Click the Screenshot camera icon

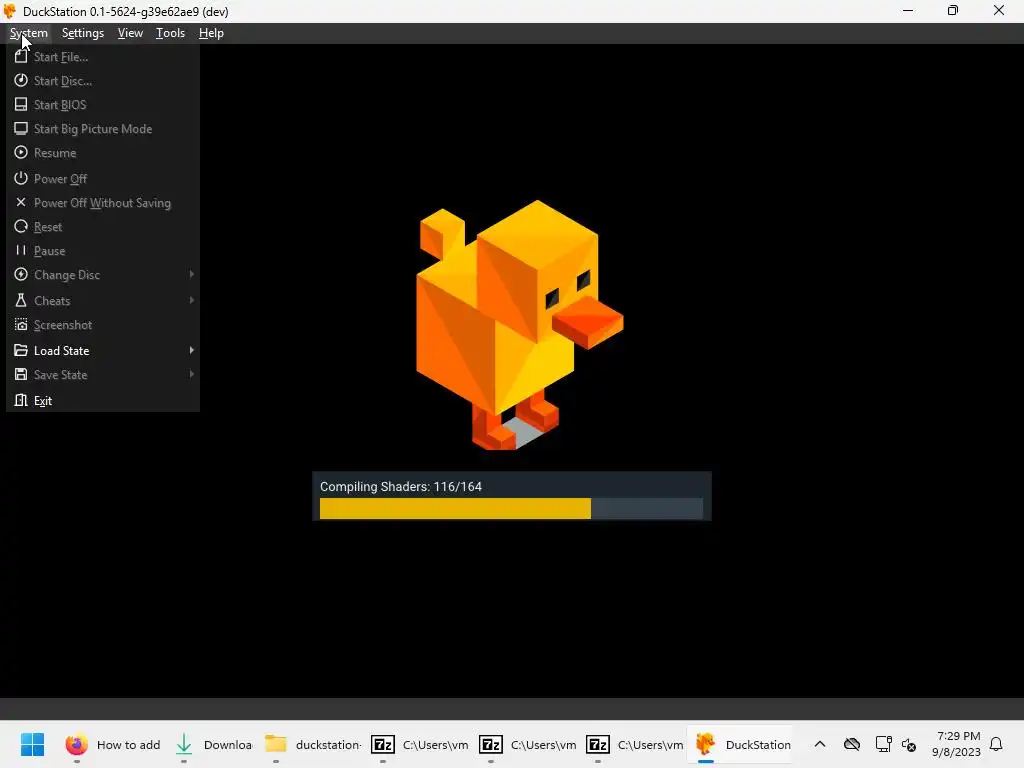[x=21, y=325]
